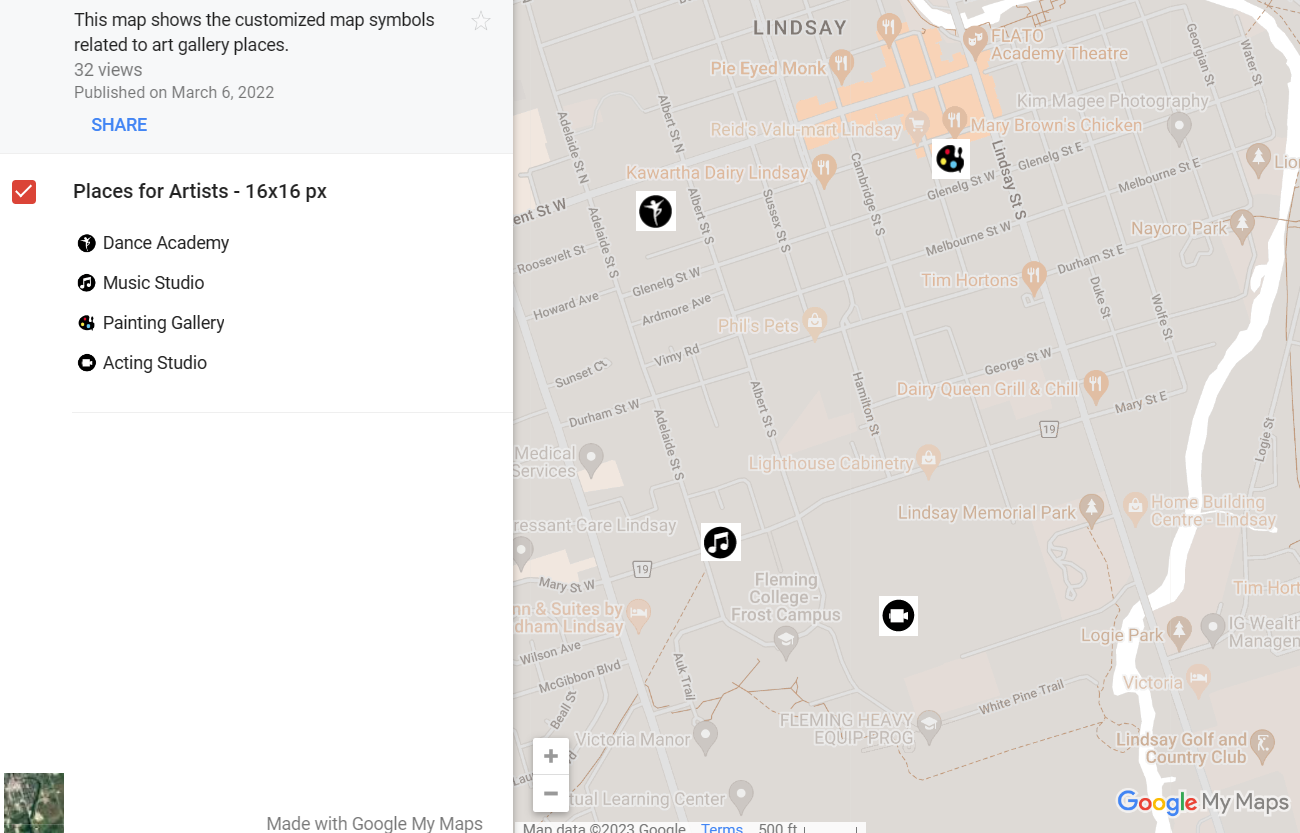
Task: Click the Phil's Pets shop pin
Action: [815, 321]
